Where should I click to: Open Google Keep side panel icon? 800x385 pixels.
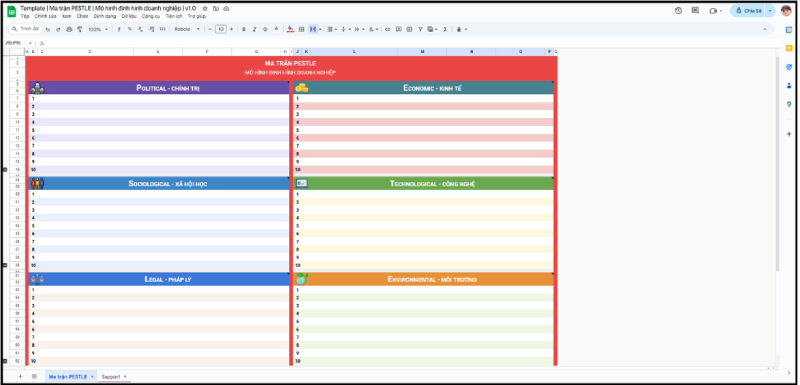coord(789,48)
